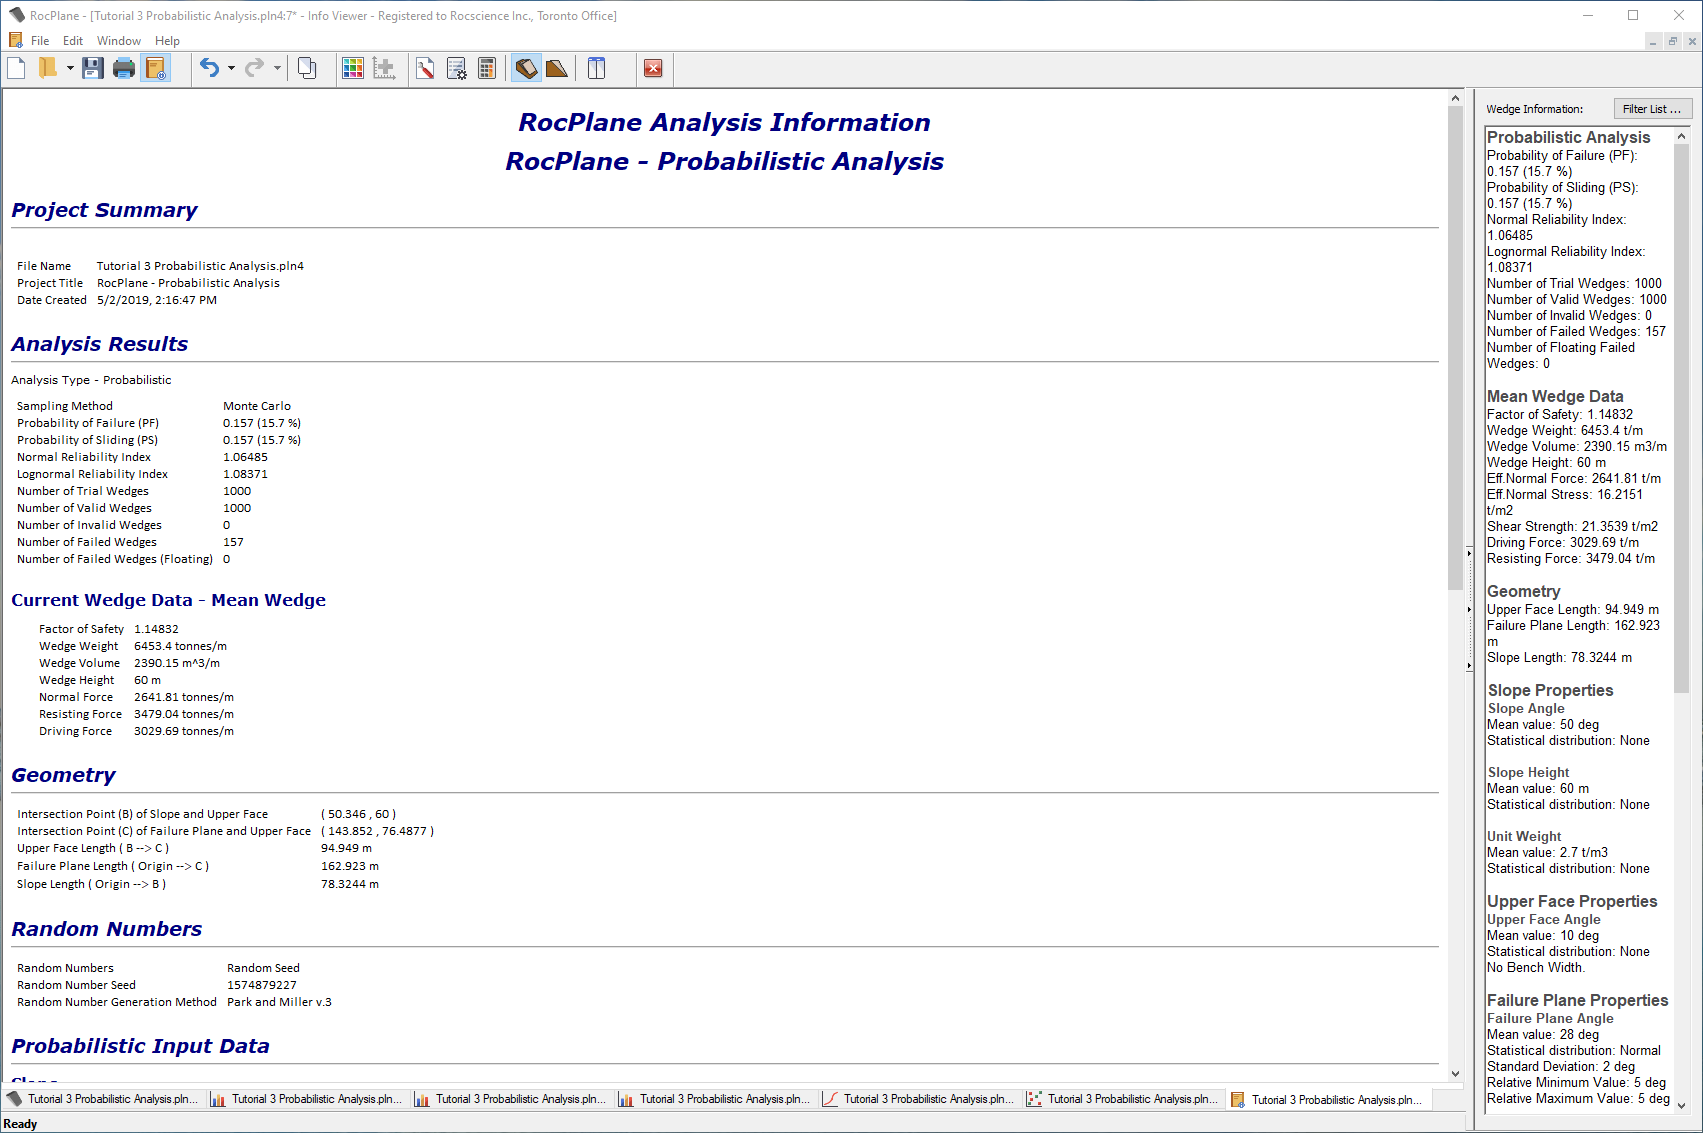This screenshot has width=1703, height=1133.
Task: Click the 'Mean Wedge Data' heading in sidebar
Action: (1555, 396)
